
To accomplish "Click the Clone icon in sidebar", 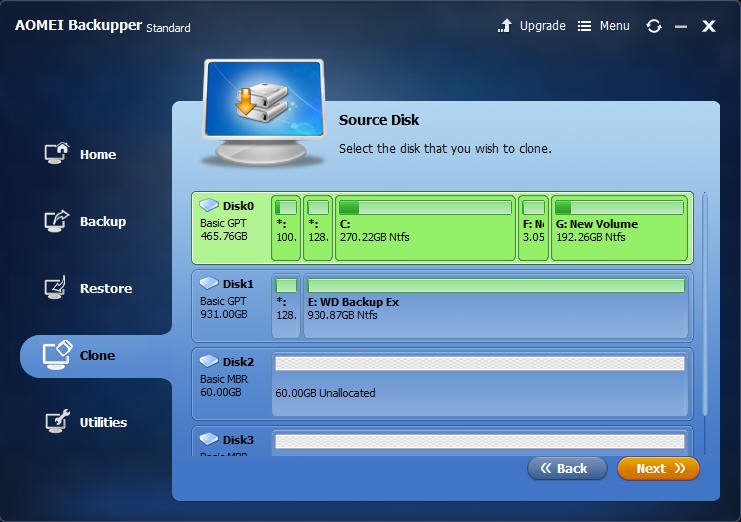I will point(57,355).
